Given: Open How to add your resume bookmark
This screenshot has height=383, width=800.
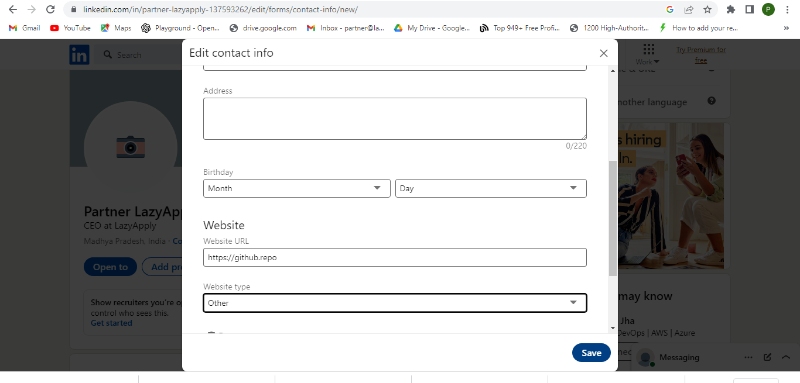Looking at the screenshot, I should 698,28.
